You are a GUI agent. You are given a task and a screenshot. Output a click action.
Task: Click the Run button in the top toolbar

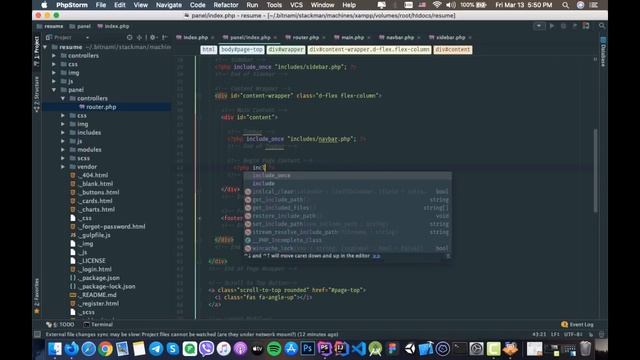(x=552, y=26)
